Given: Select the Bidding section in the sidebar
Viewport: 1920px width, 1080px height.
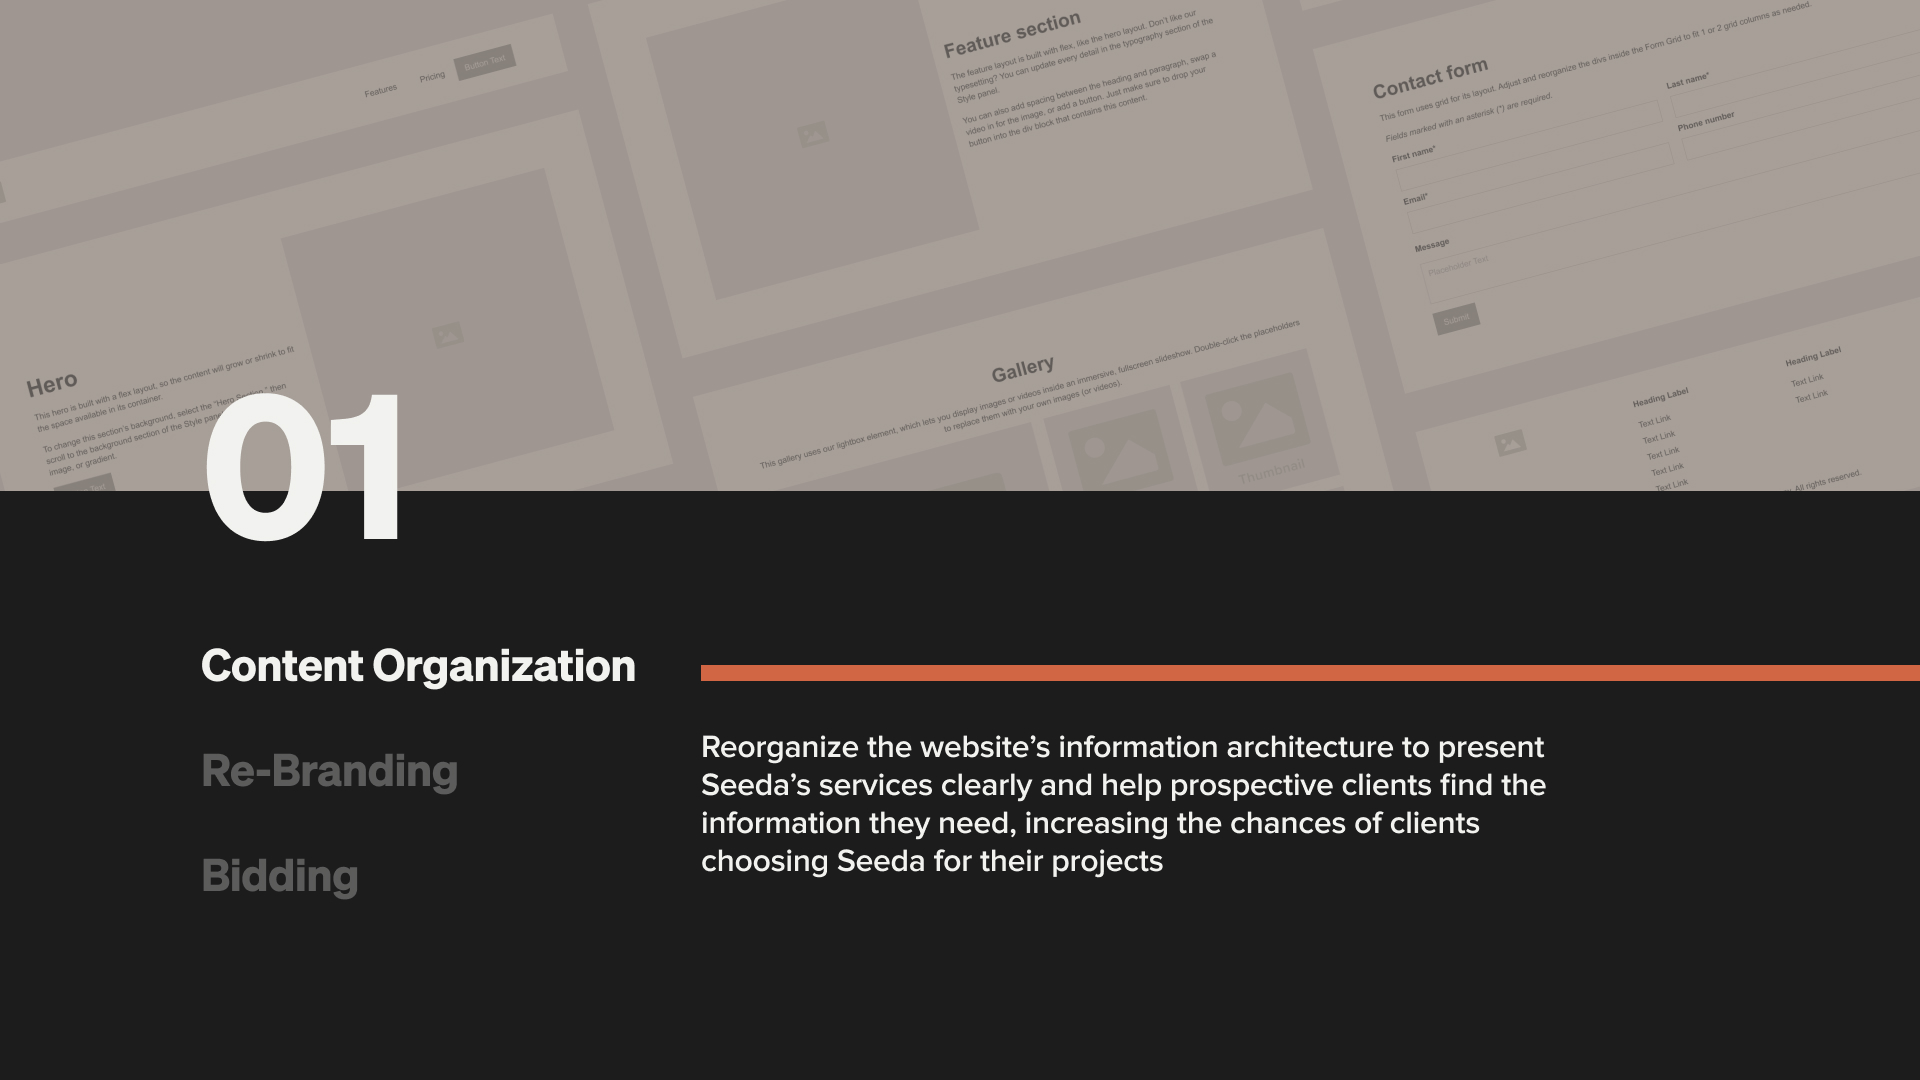Looking at the screenshot, I should pyautogui.click(x=280, y=876).
